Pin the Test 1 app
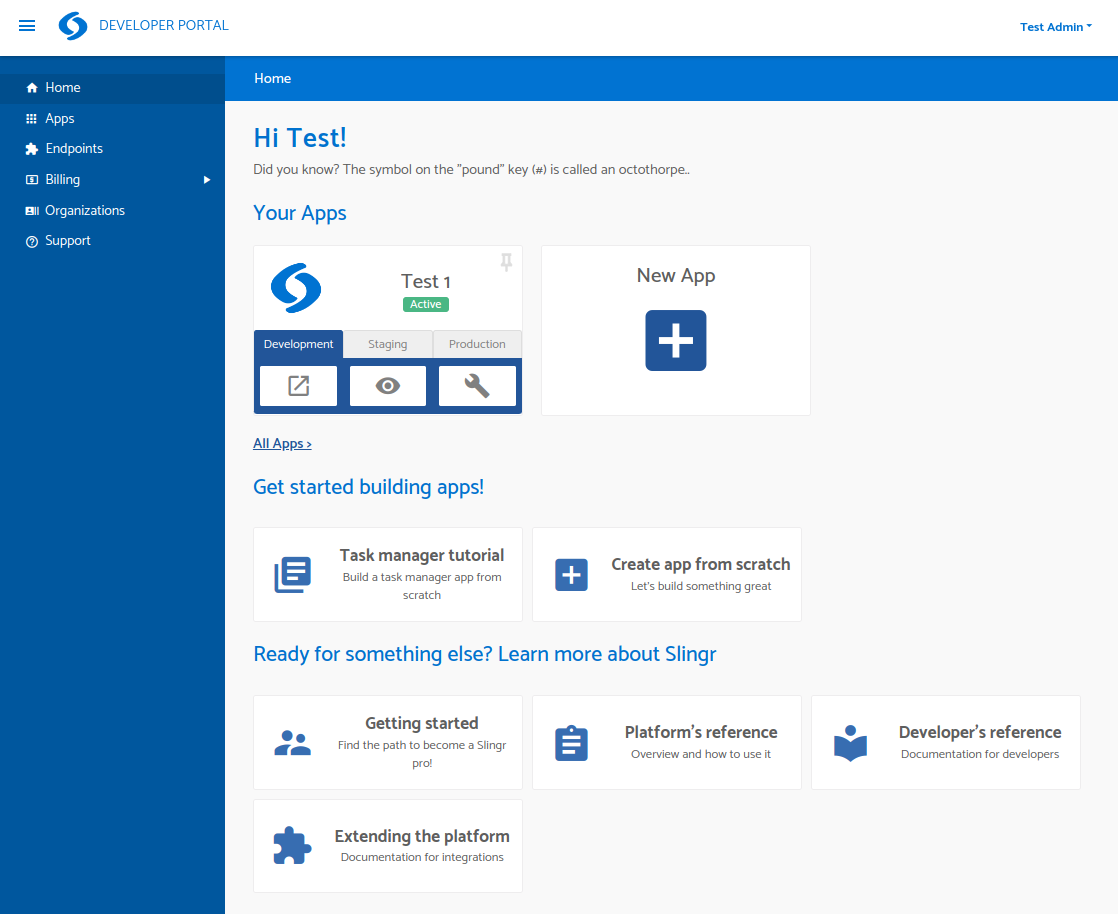 506,262
